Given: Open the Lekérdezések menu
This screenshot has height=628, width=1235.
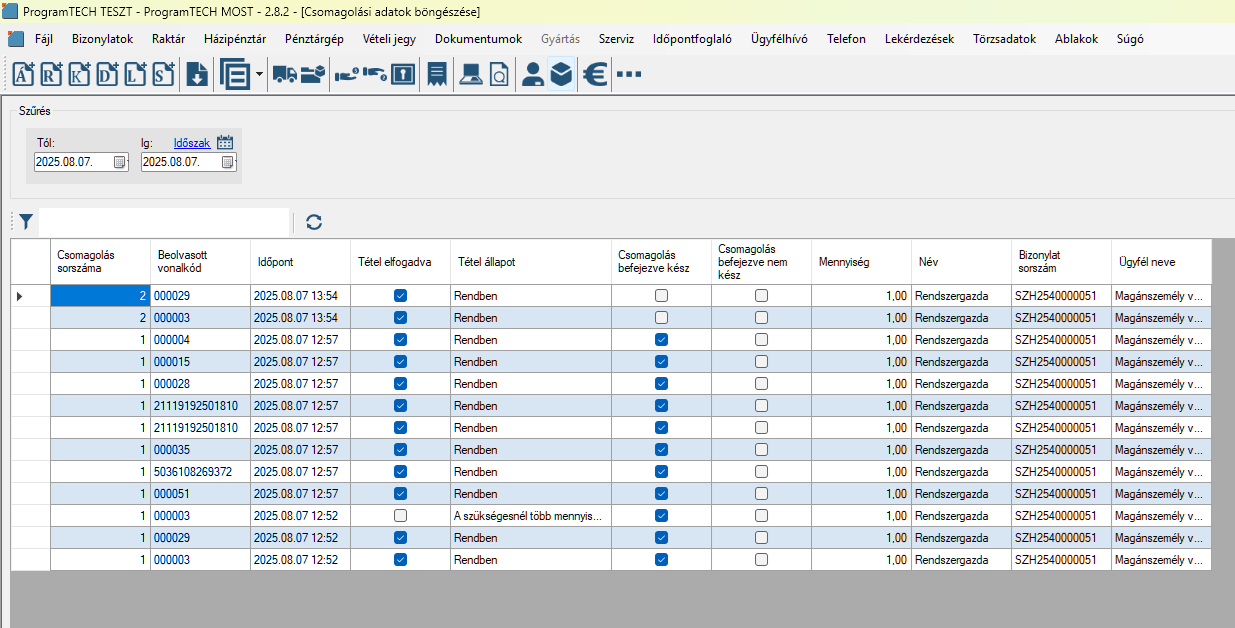Looking at the screenshot, I should (919, 39).
